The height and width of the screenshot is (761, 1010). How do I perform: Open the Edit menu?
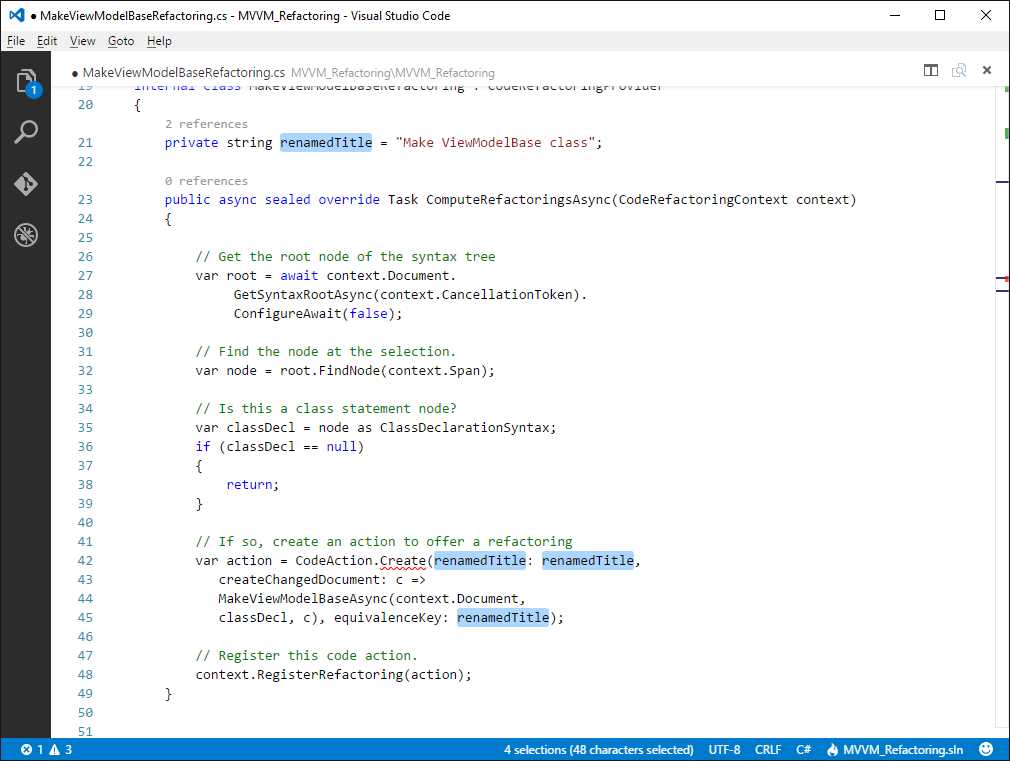click(47, 41)
